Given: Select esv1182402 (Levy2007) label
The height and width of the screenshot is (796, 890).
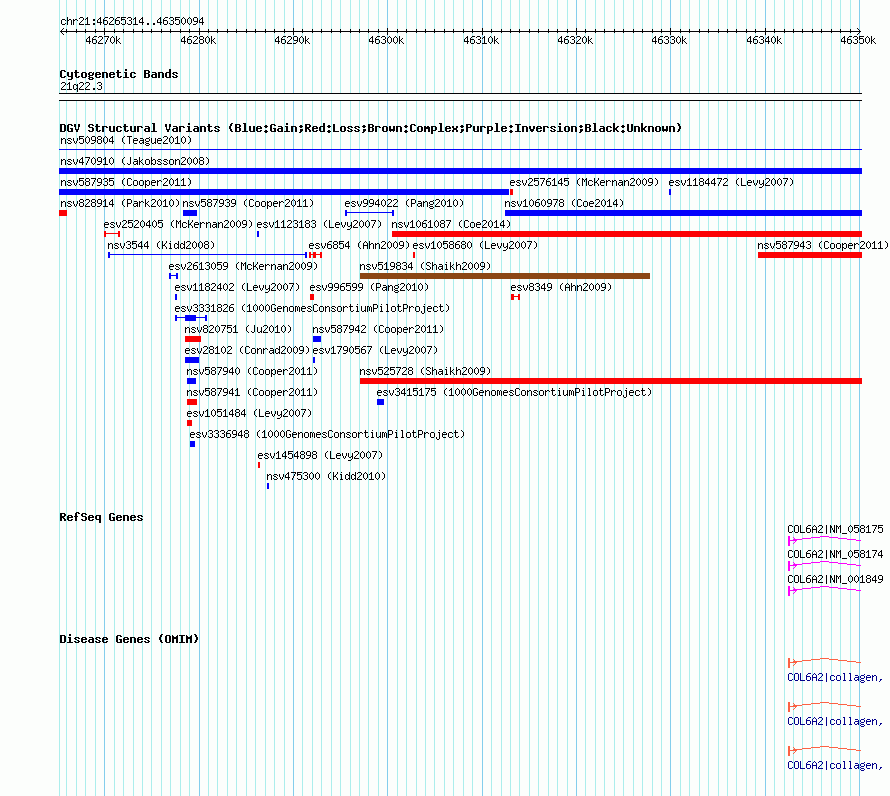Looking at the screenshot, I should tap(237, 287).
